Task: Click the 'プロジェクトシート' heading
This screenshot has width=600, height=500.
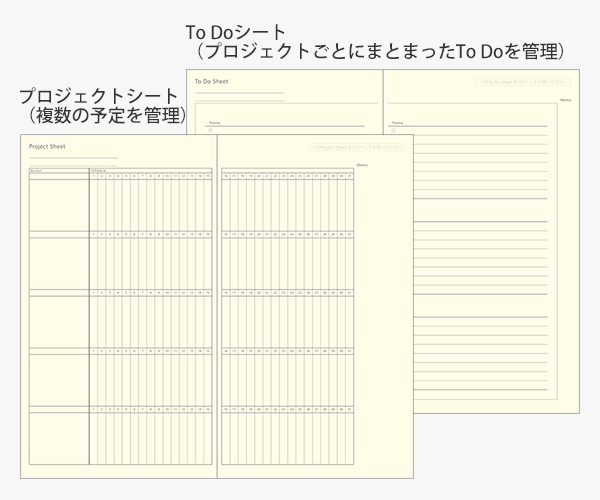Action: click(98, 96)
